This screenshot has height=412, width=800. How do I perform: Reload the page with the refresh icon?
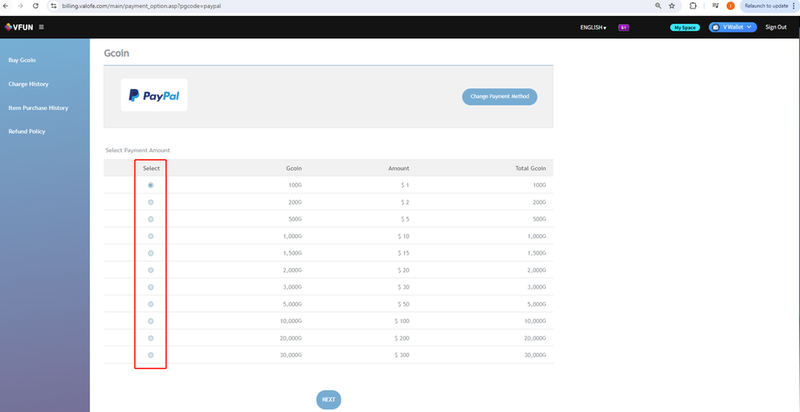[35, 6]
